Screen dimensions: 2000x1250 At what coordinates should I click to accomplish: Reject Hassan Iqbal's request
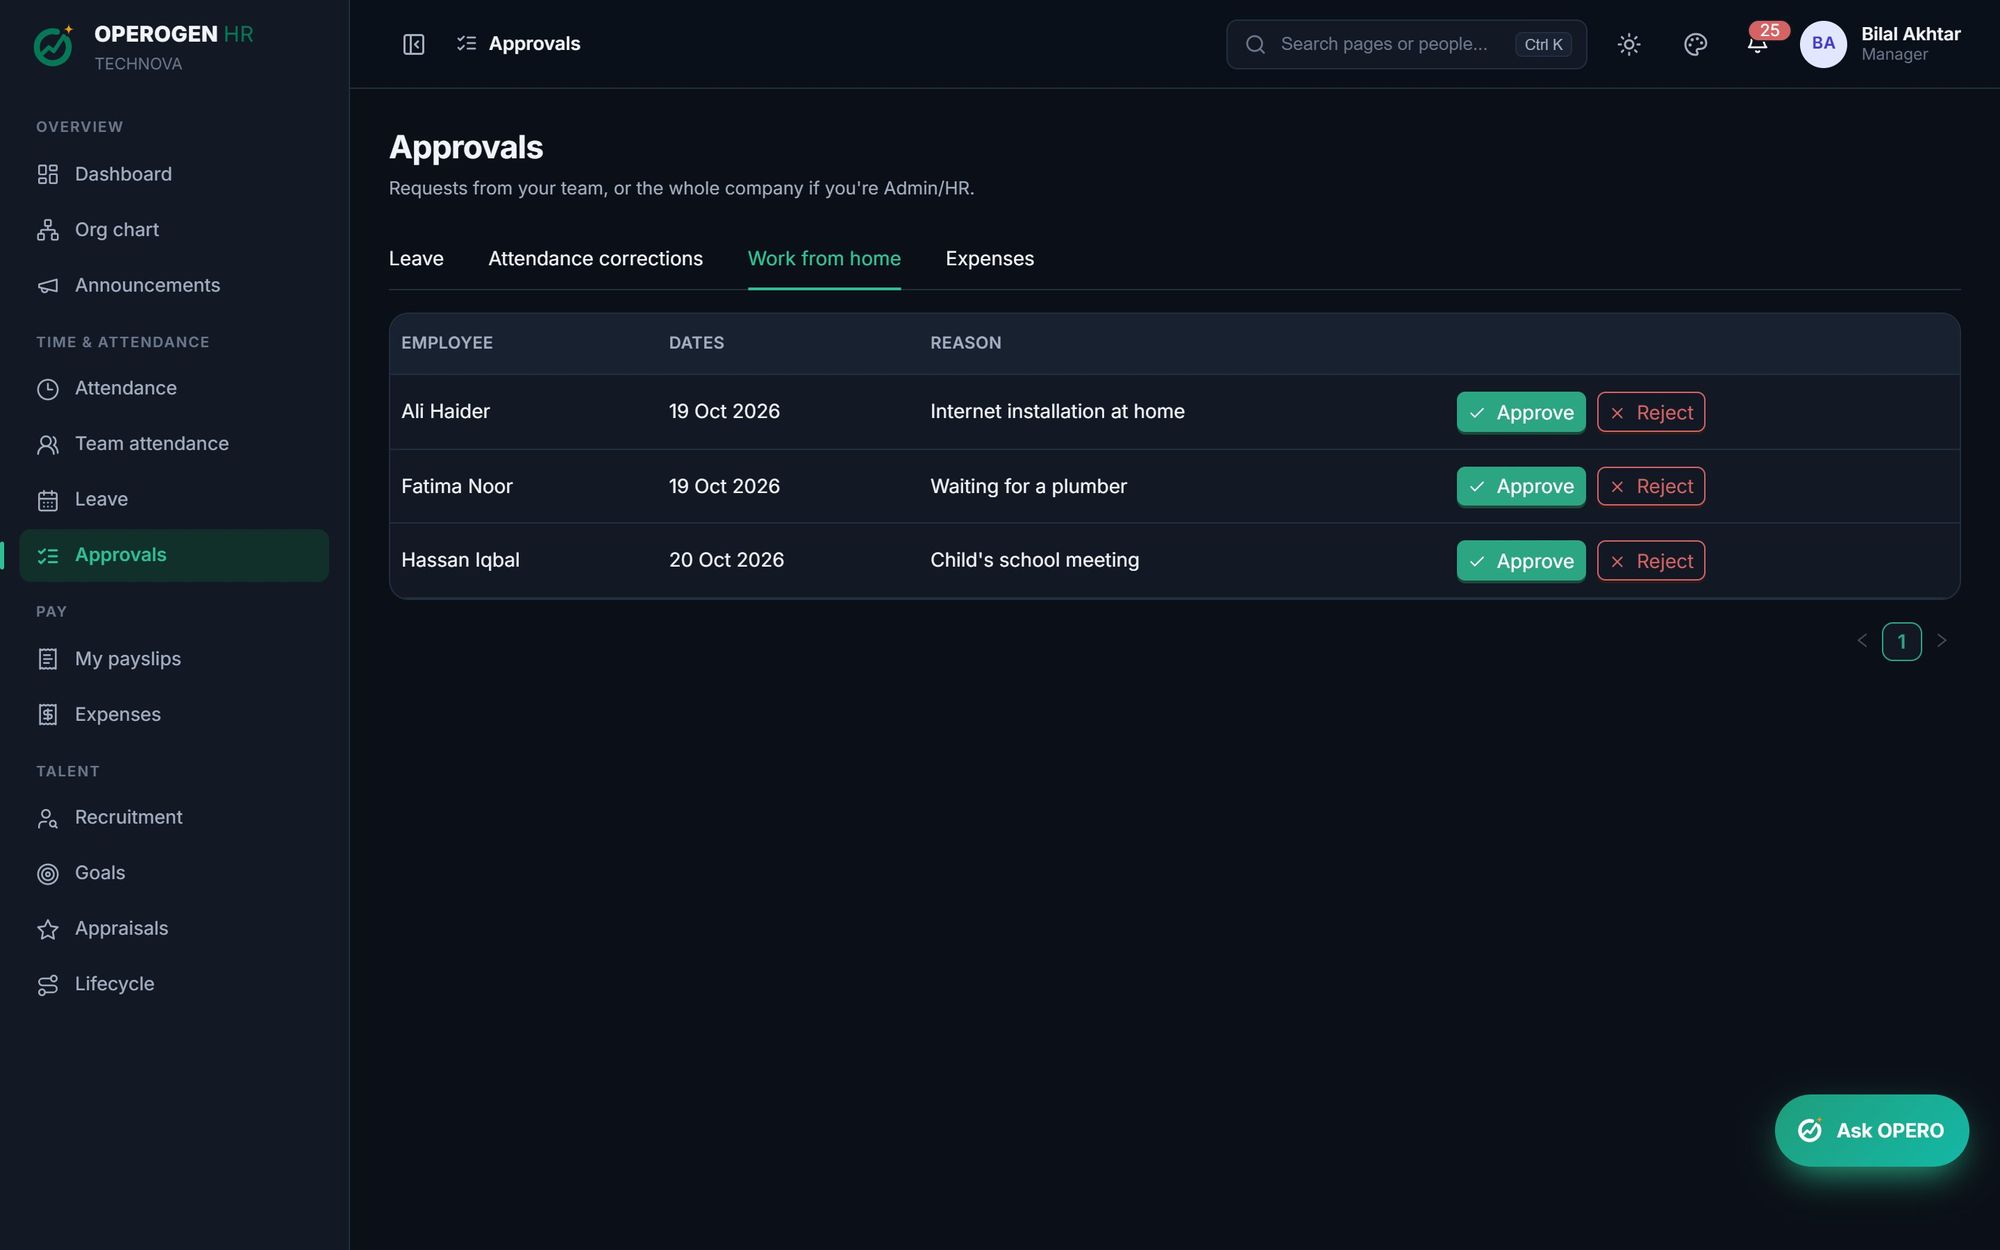[1651, 561]
